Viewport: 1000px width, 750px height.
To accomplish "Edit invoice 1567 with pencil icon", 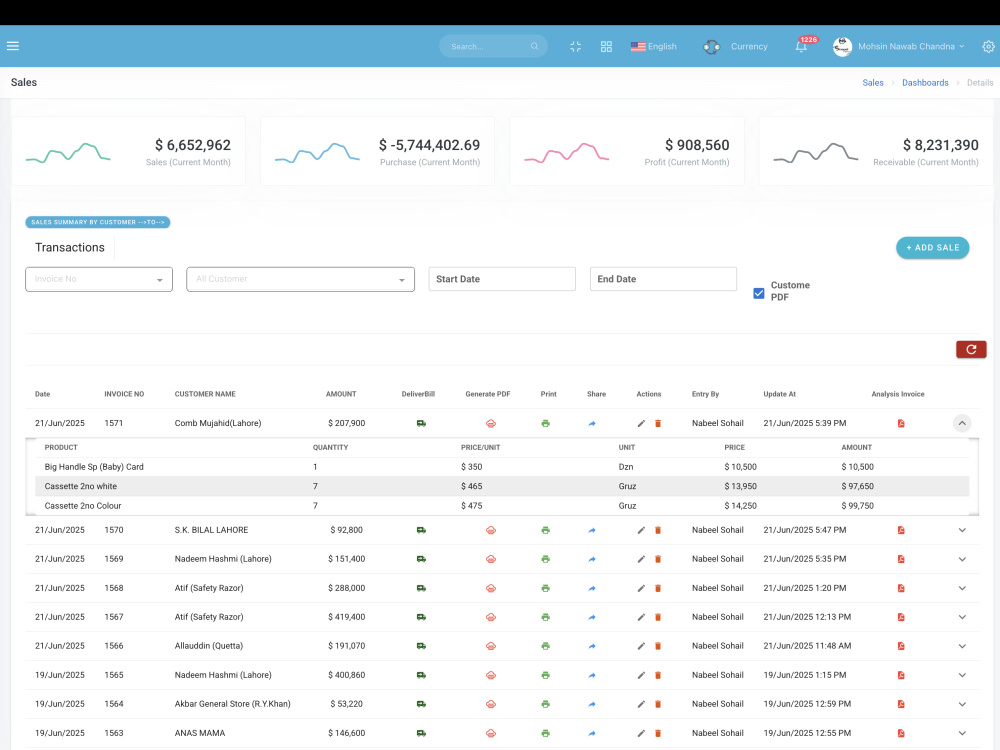I will (641, 617).
